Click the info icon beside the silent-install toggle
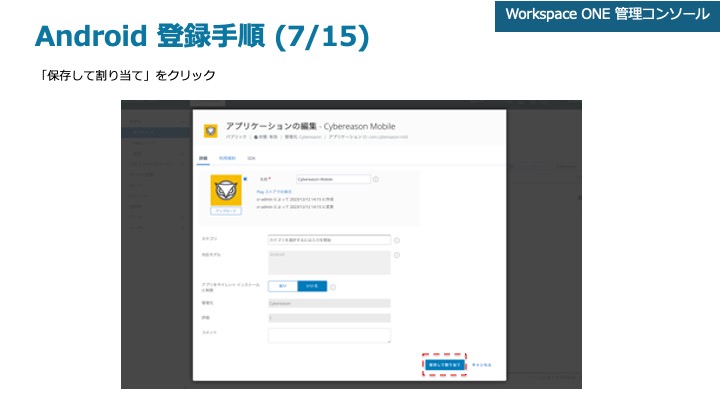Image resolution: width=720 pixels, height=405 pixels. click(333, 287)
